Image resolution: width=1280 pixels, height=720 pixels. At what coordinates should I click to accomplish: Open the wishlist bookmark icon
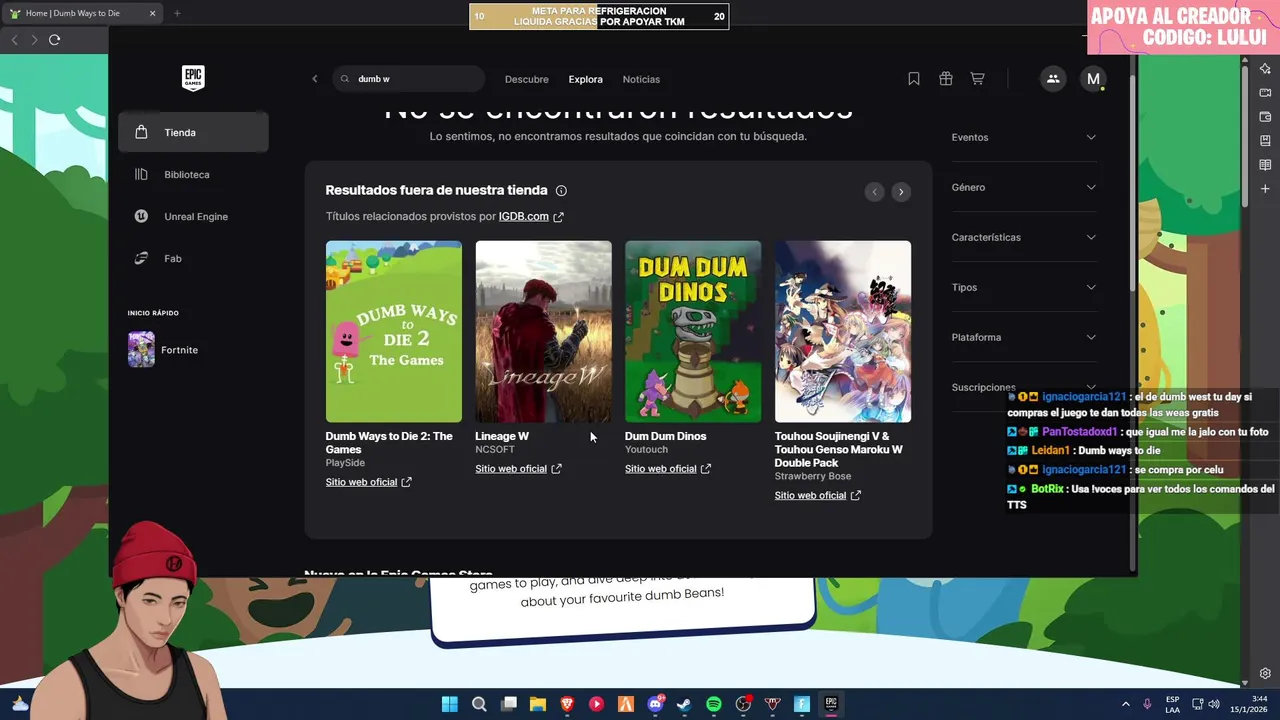tap(914, 79)
